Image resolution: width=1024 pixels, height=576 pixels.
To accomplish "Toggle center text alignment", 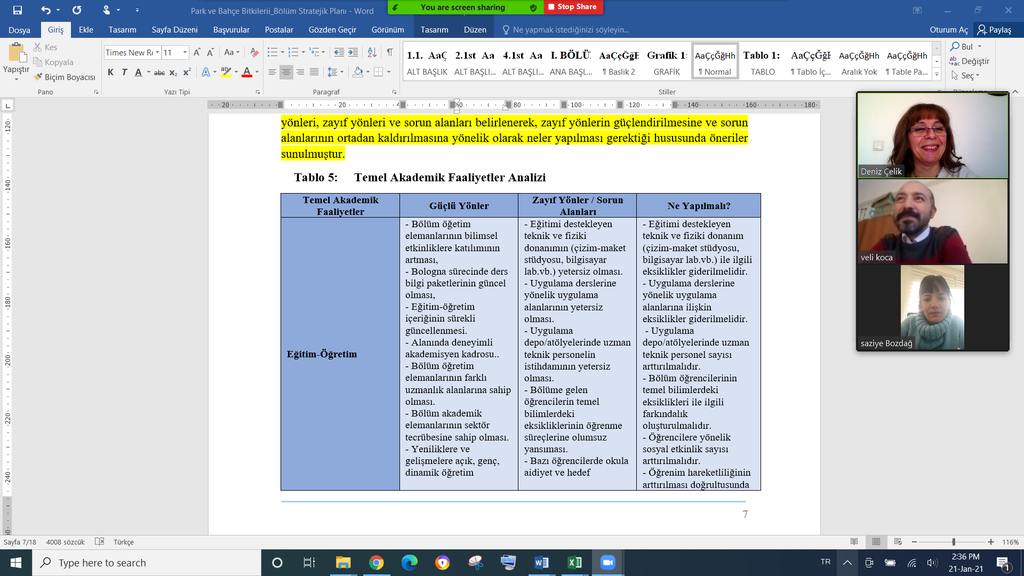I will point(286,72).
